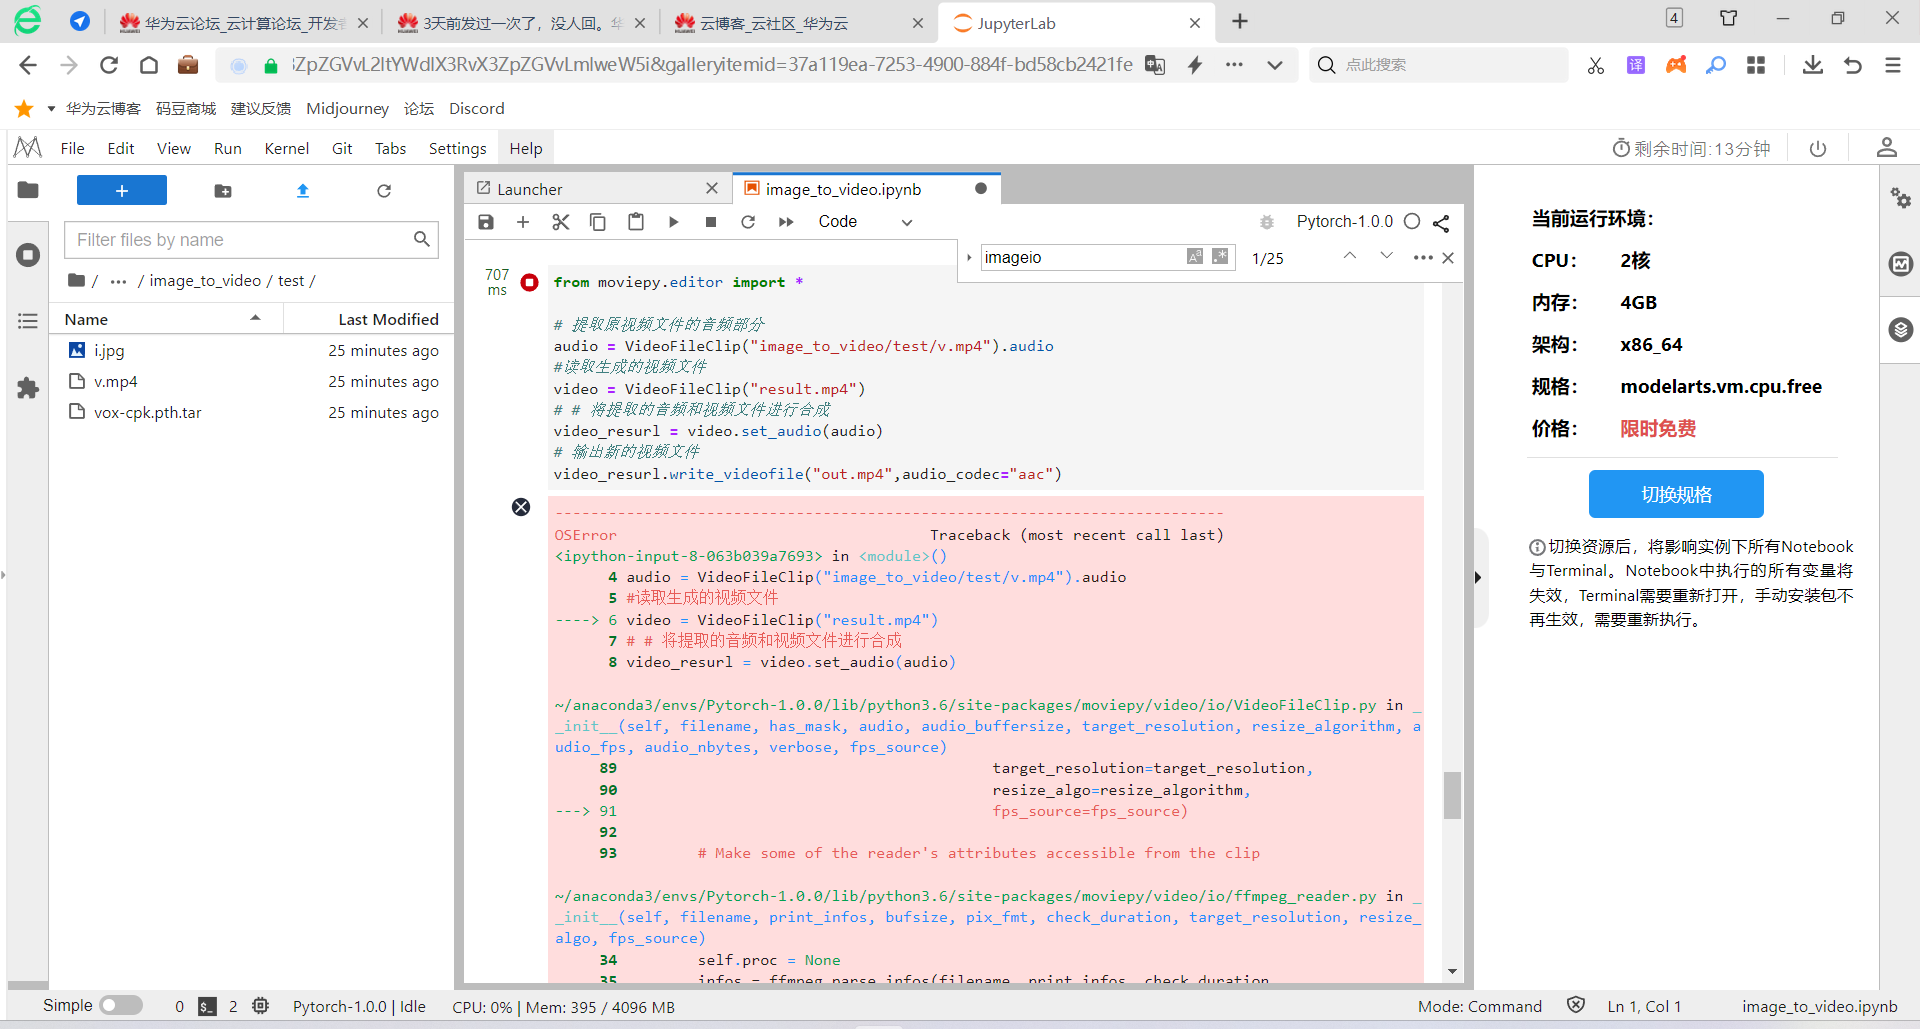Open the extension manager puzzle icon

point(28,388)
